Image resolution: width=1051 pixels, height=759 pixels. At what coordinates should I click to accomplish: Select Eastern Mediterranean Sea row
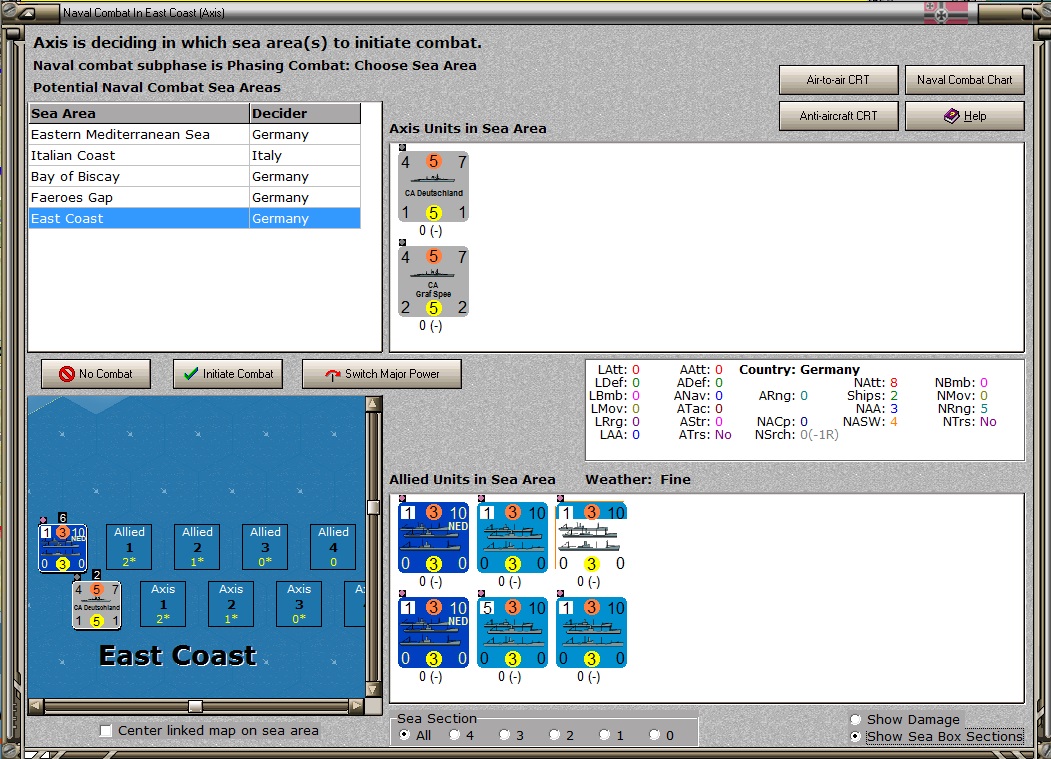(195, 135)
